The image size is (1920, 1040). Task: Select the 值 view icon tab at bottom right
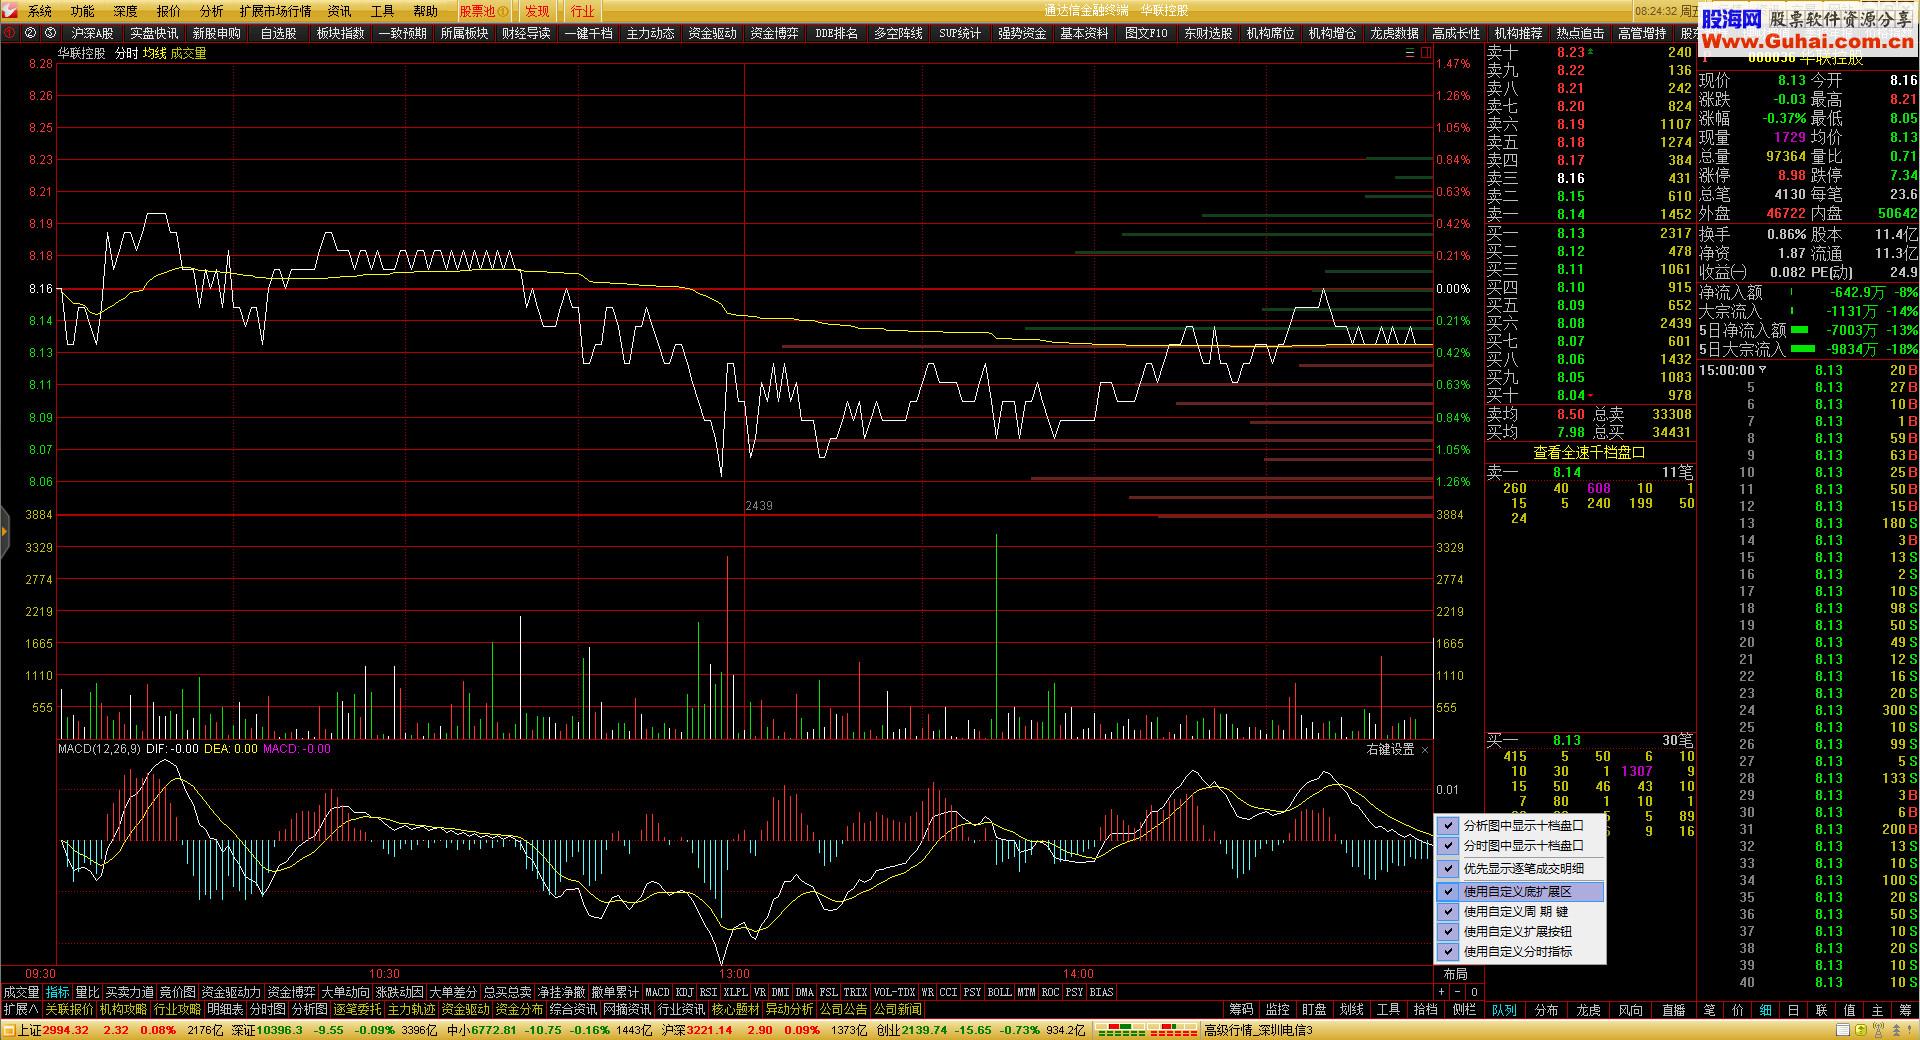coord(1850,1010)
